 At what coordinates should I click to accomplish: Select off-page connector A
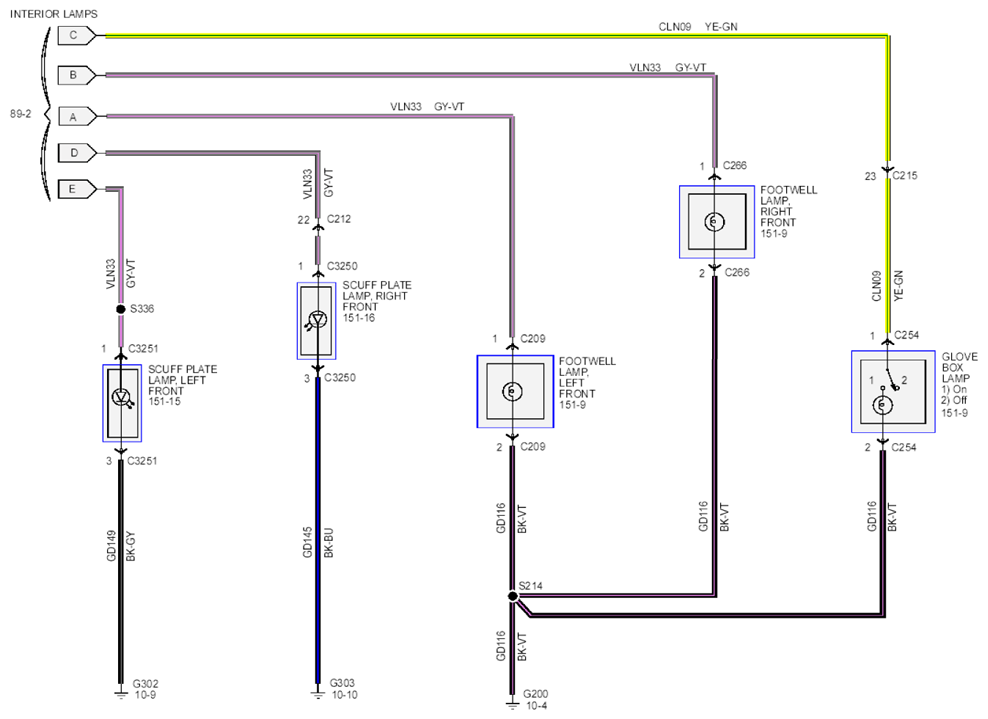[x=77, y=117]
